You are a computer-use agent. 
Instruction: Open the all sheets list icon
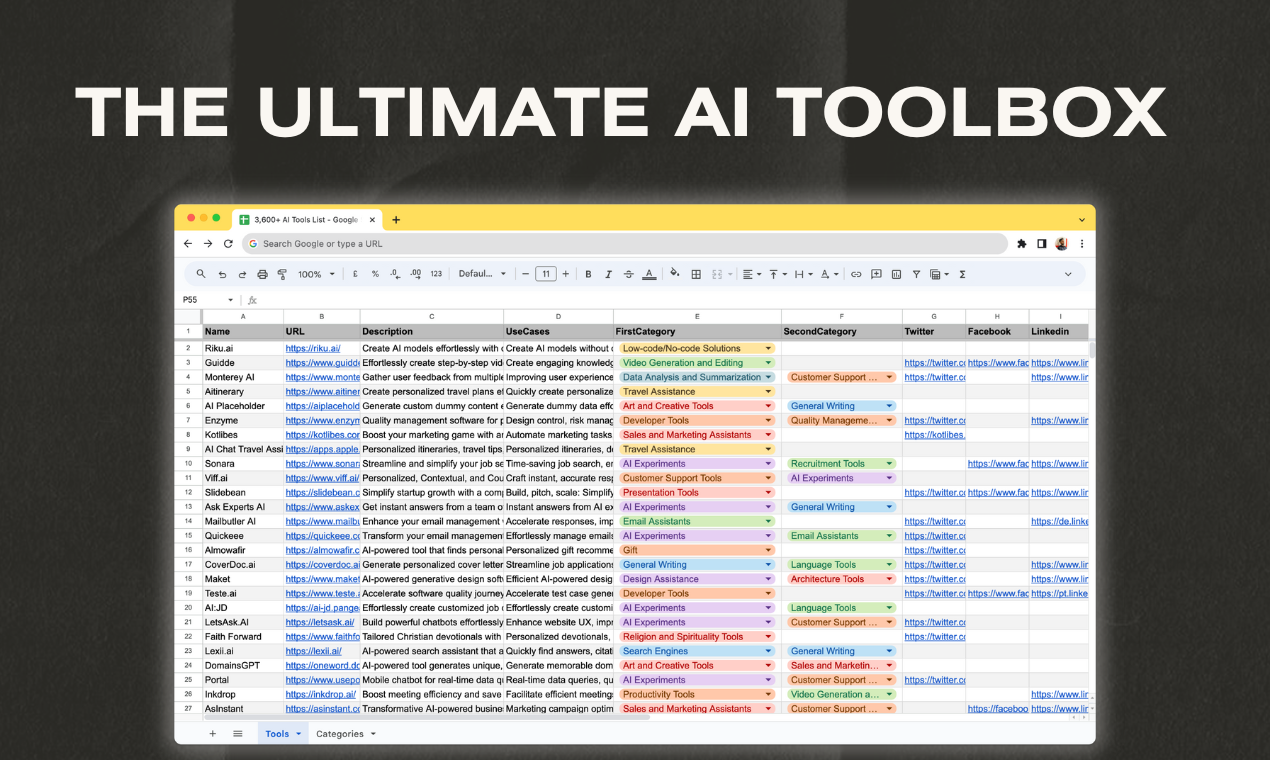point(238,733)
